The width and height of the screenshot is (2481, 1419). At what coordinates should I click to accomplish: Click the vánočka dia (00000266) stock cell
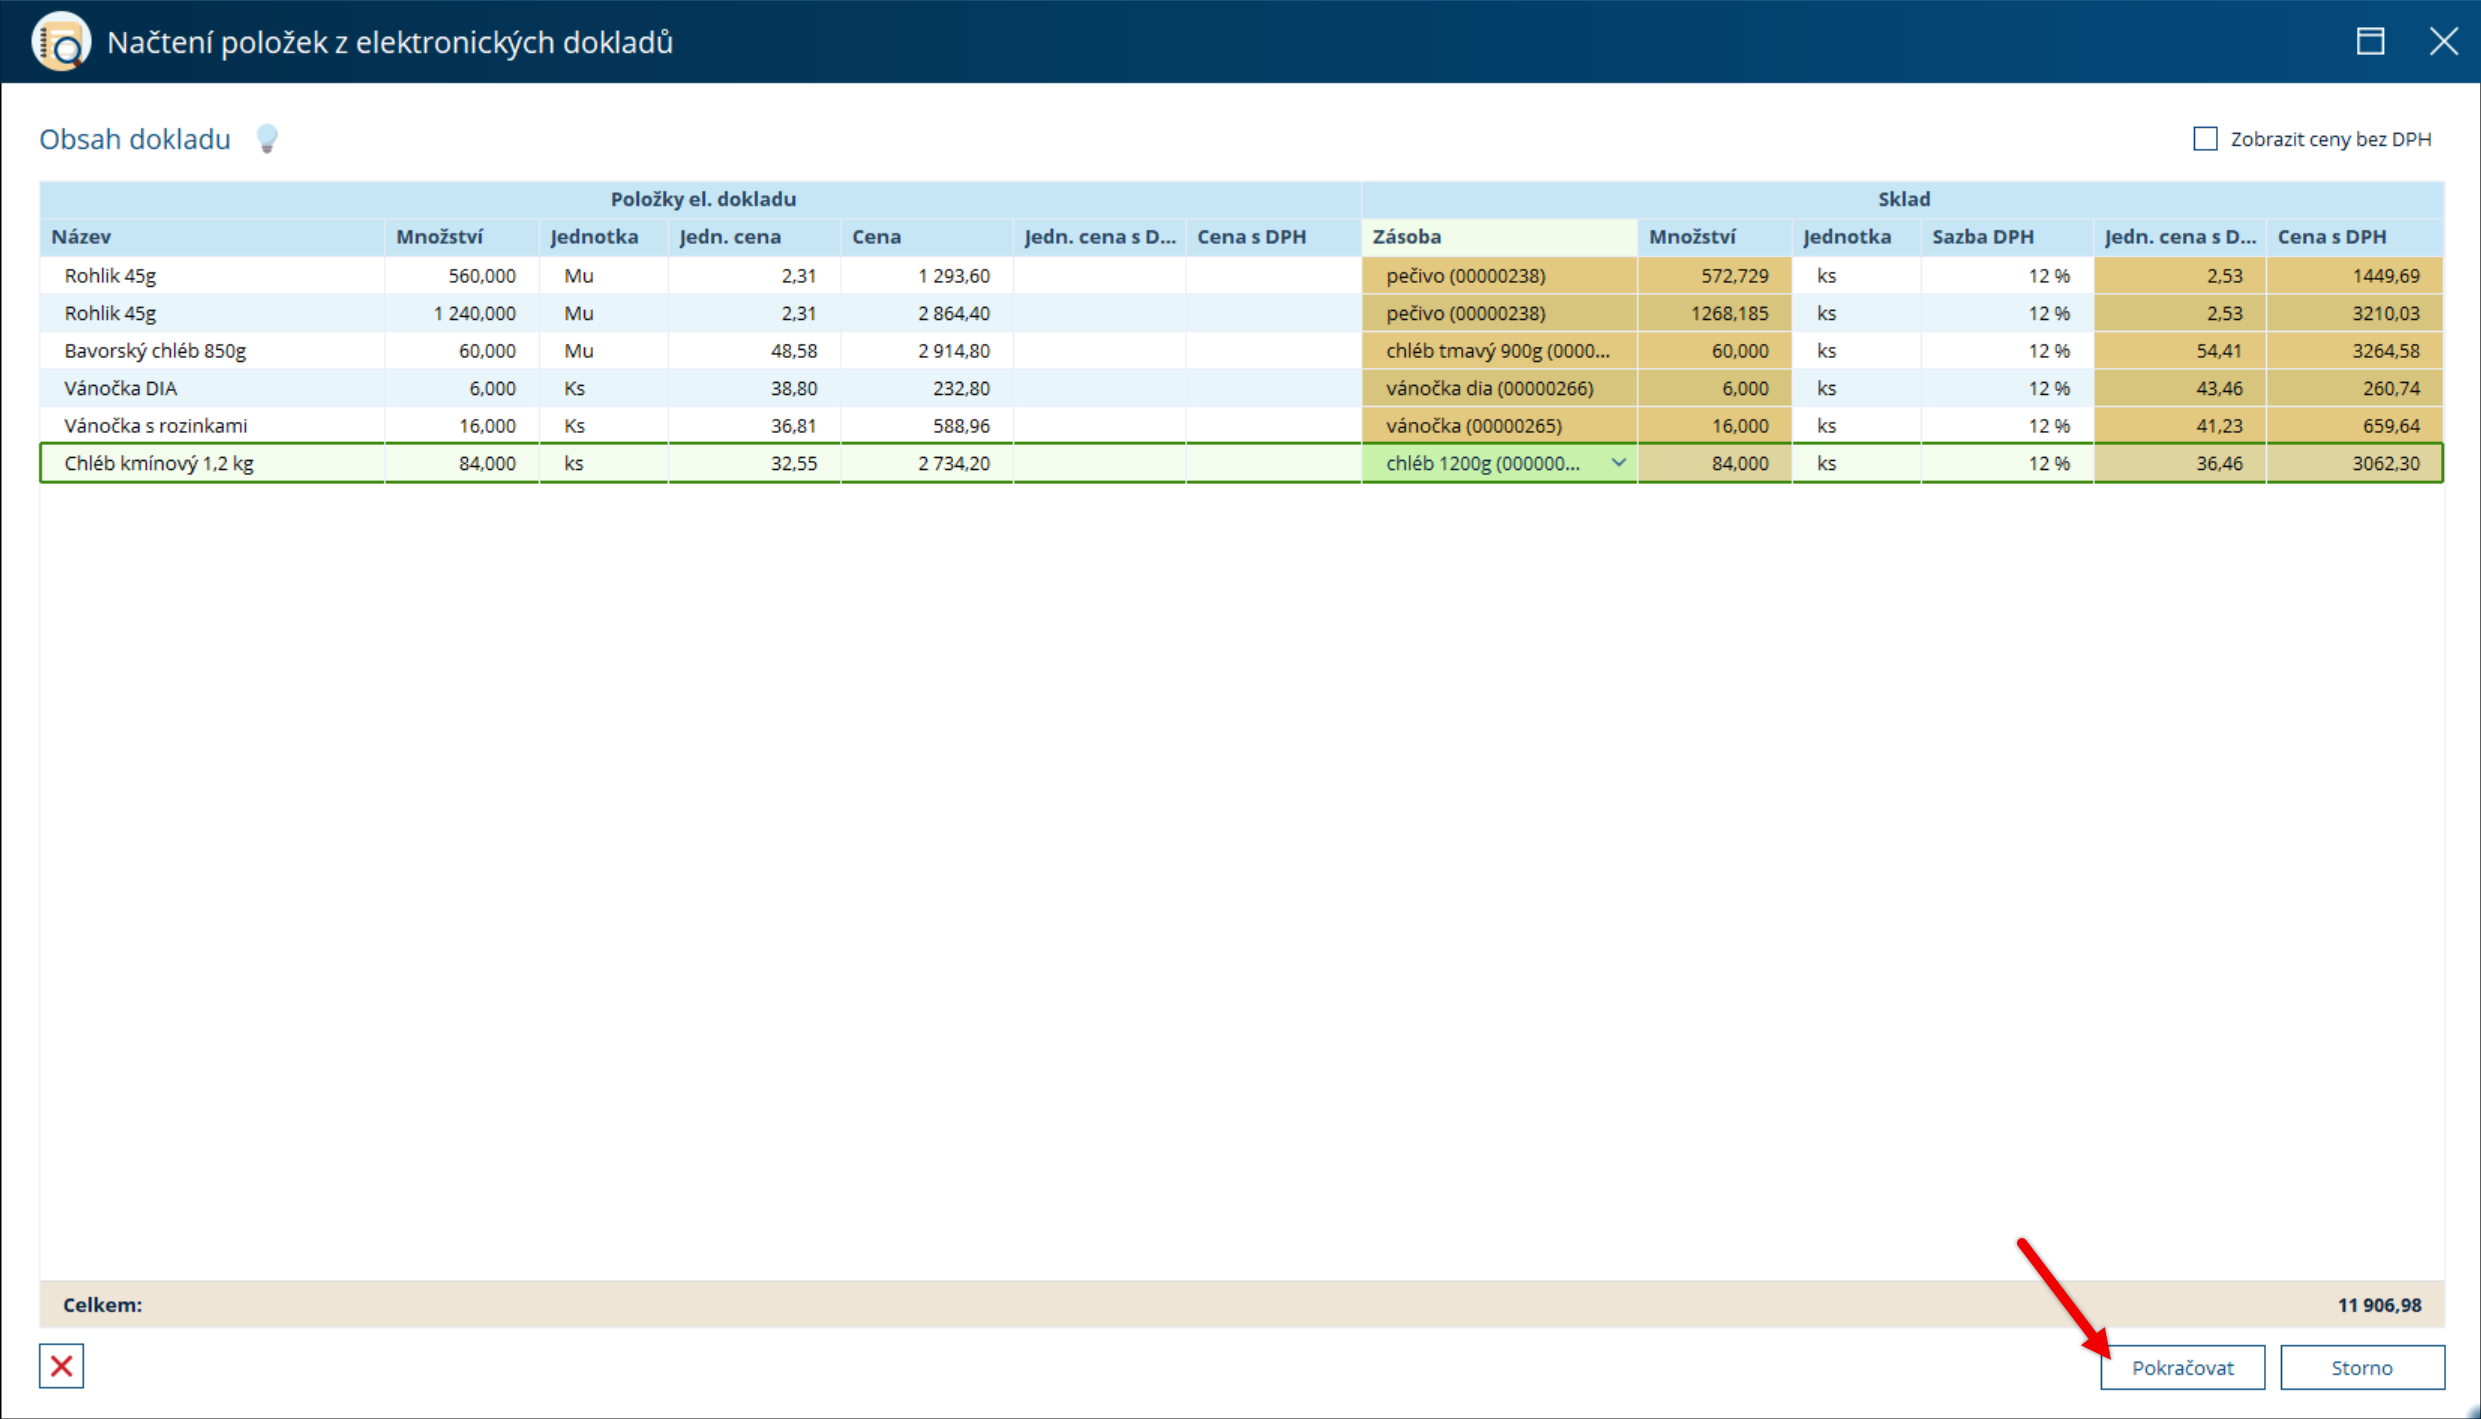click(1489, 388)
